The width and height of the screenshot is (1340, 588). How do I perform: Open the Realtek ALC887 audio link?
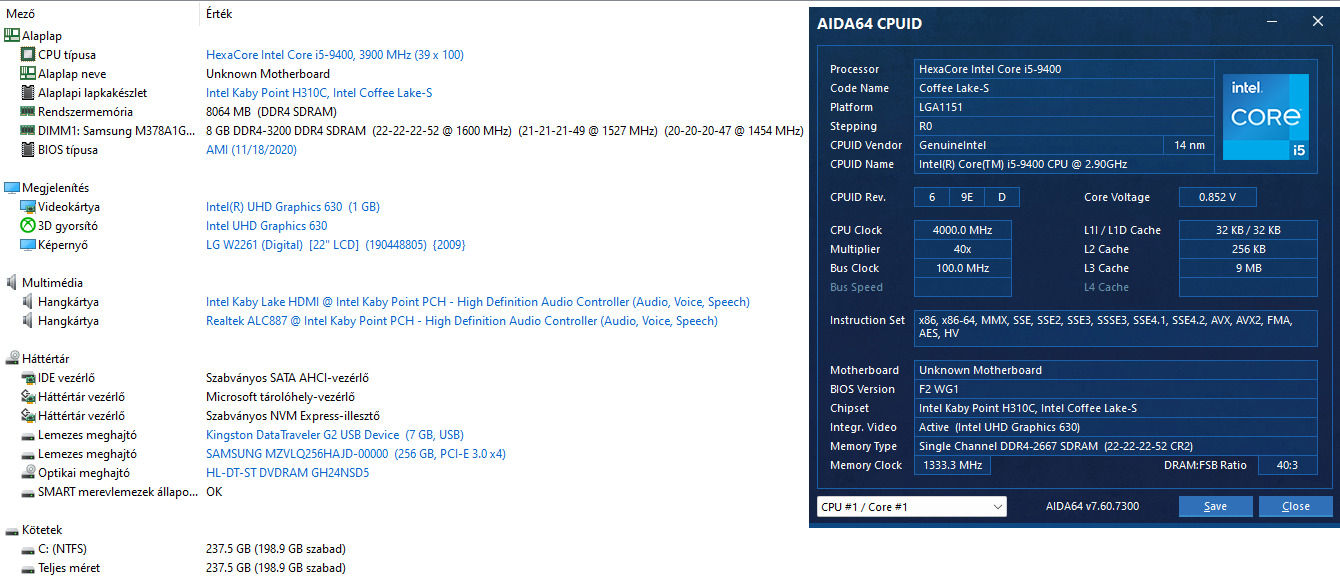tap(462, 321)
